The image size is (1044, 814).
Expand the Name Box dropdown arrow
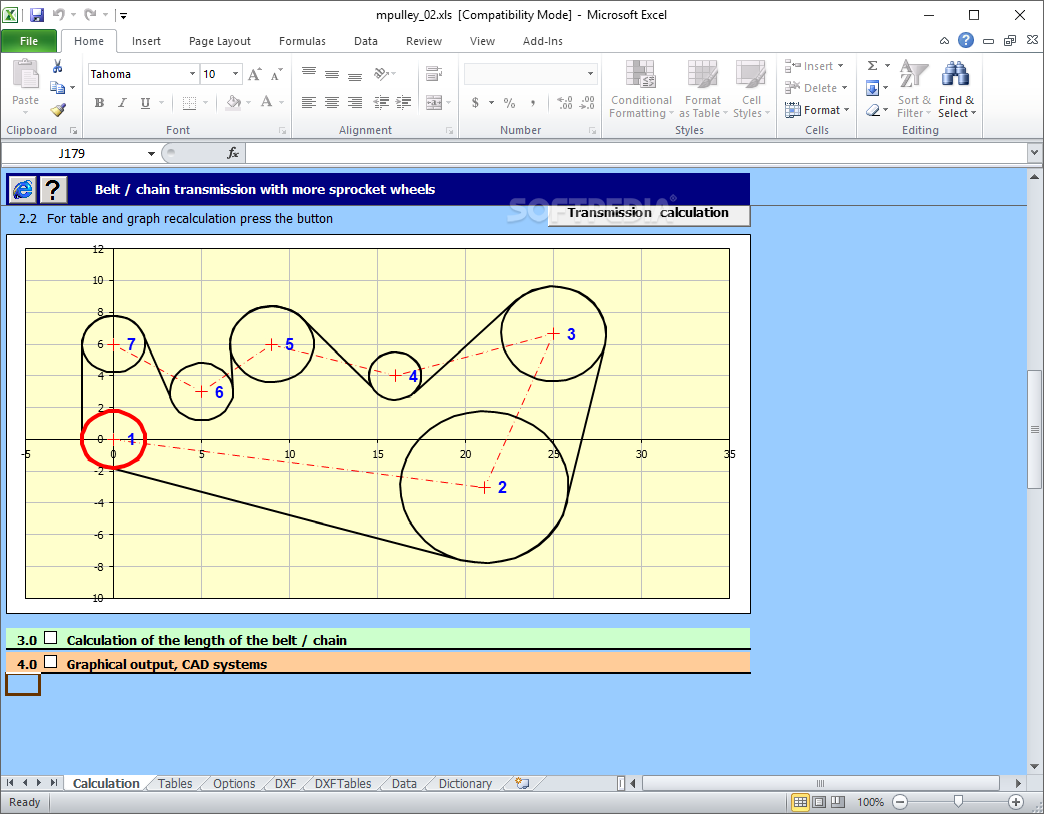[151, 154]
